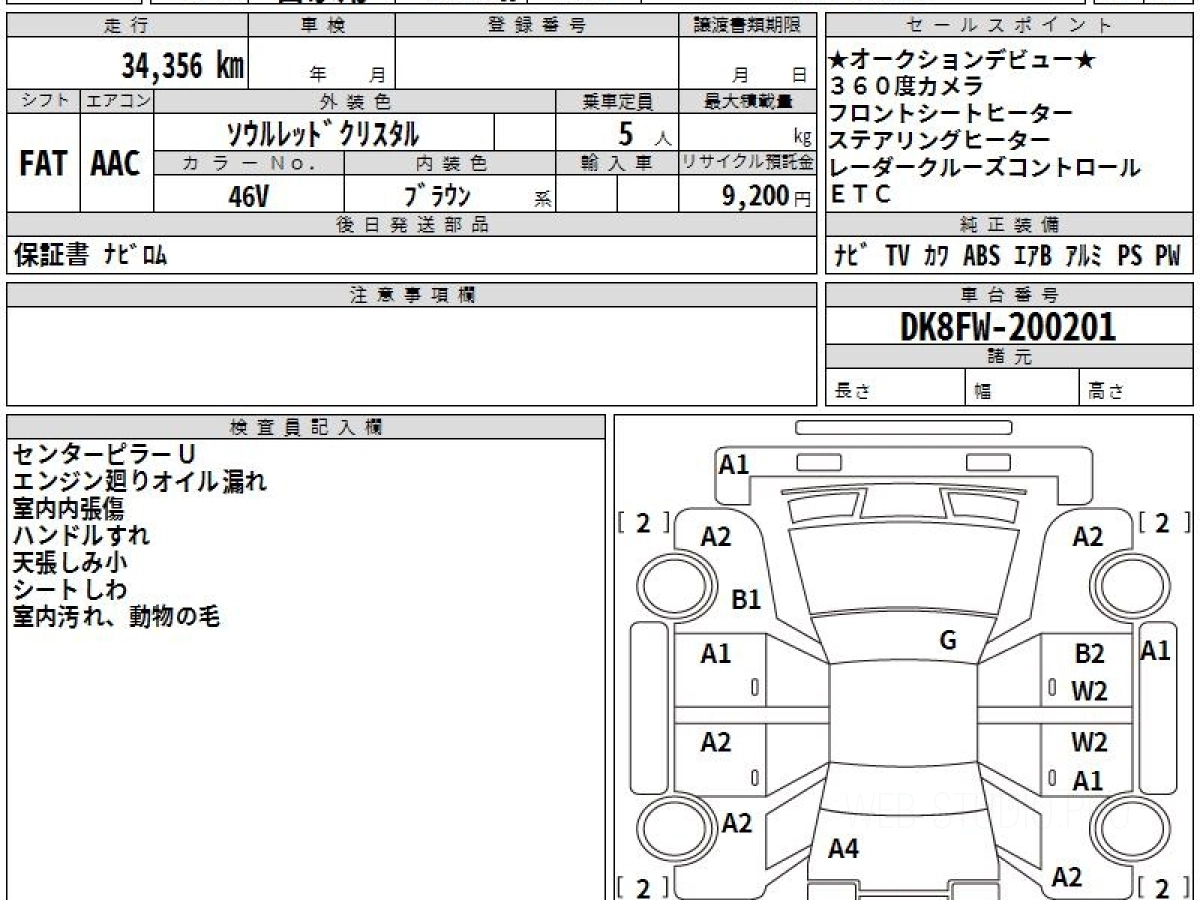This screenshot has height=900, width=1200.
Task: Select the 長さ dimension label
Action: (x=852, y=392)
